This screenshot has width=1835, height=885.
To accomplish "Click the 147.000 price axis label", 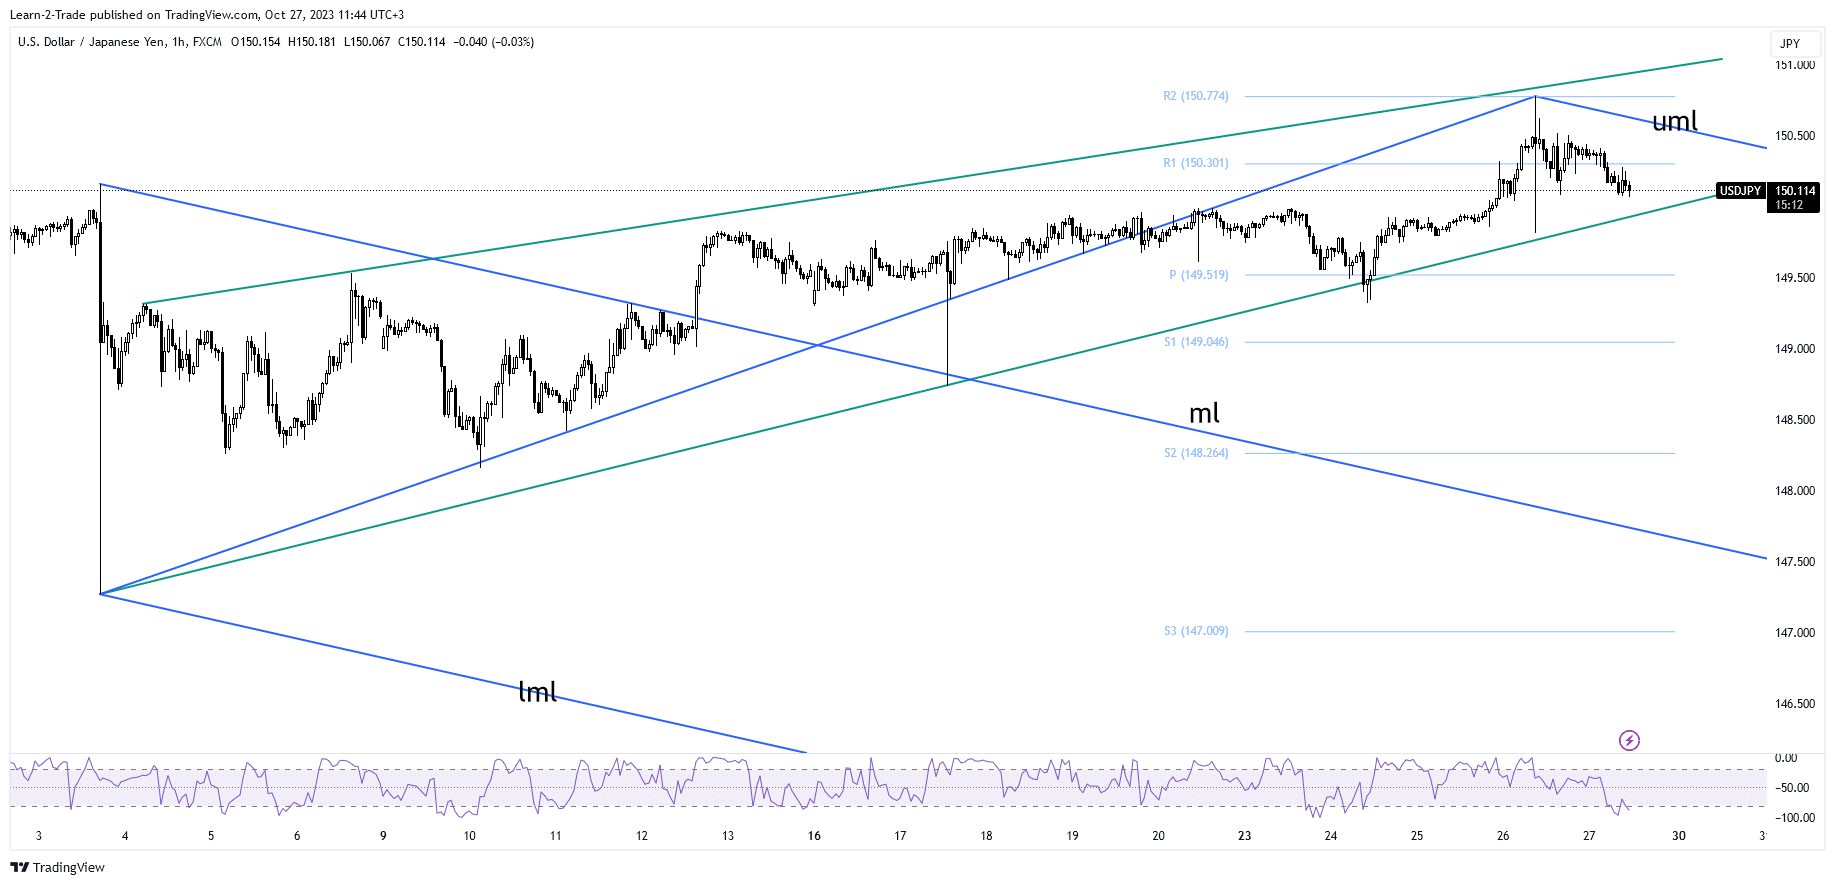I will point(1795,633).
